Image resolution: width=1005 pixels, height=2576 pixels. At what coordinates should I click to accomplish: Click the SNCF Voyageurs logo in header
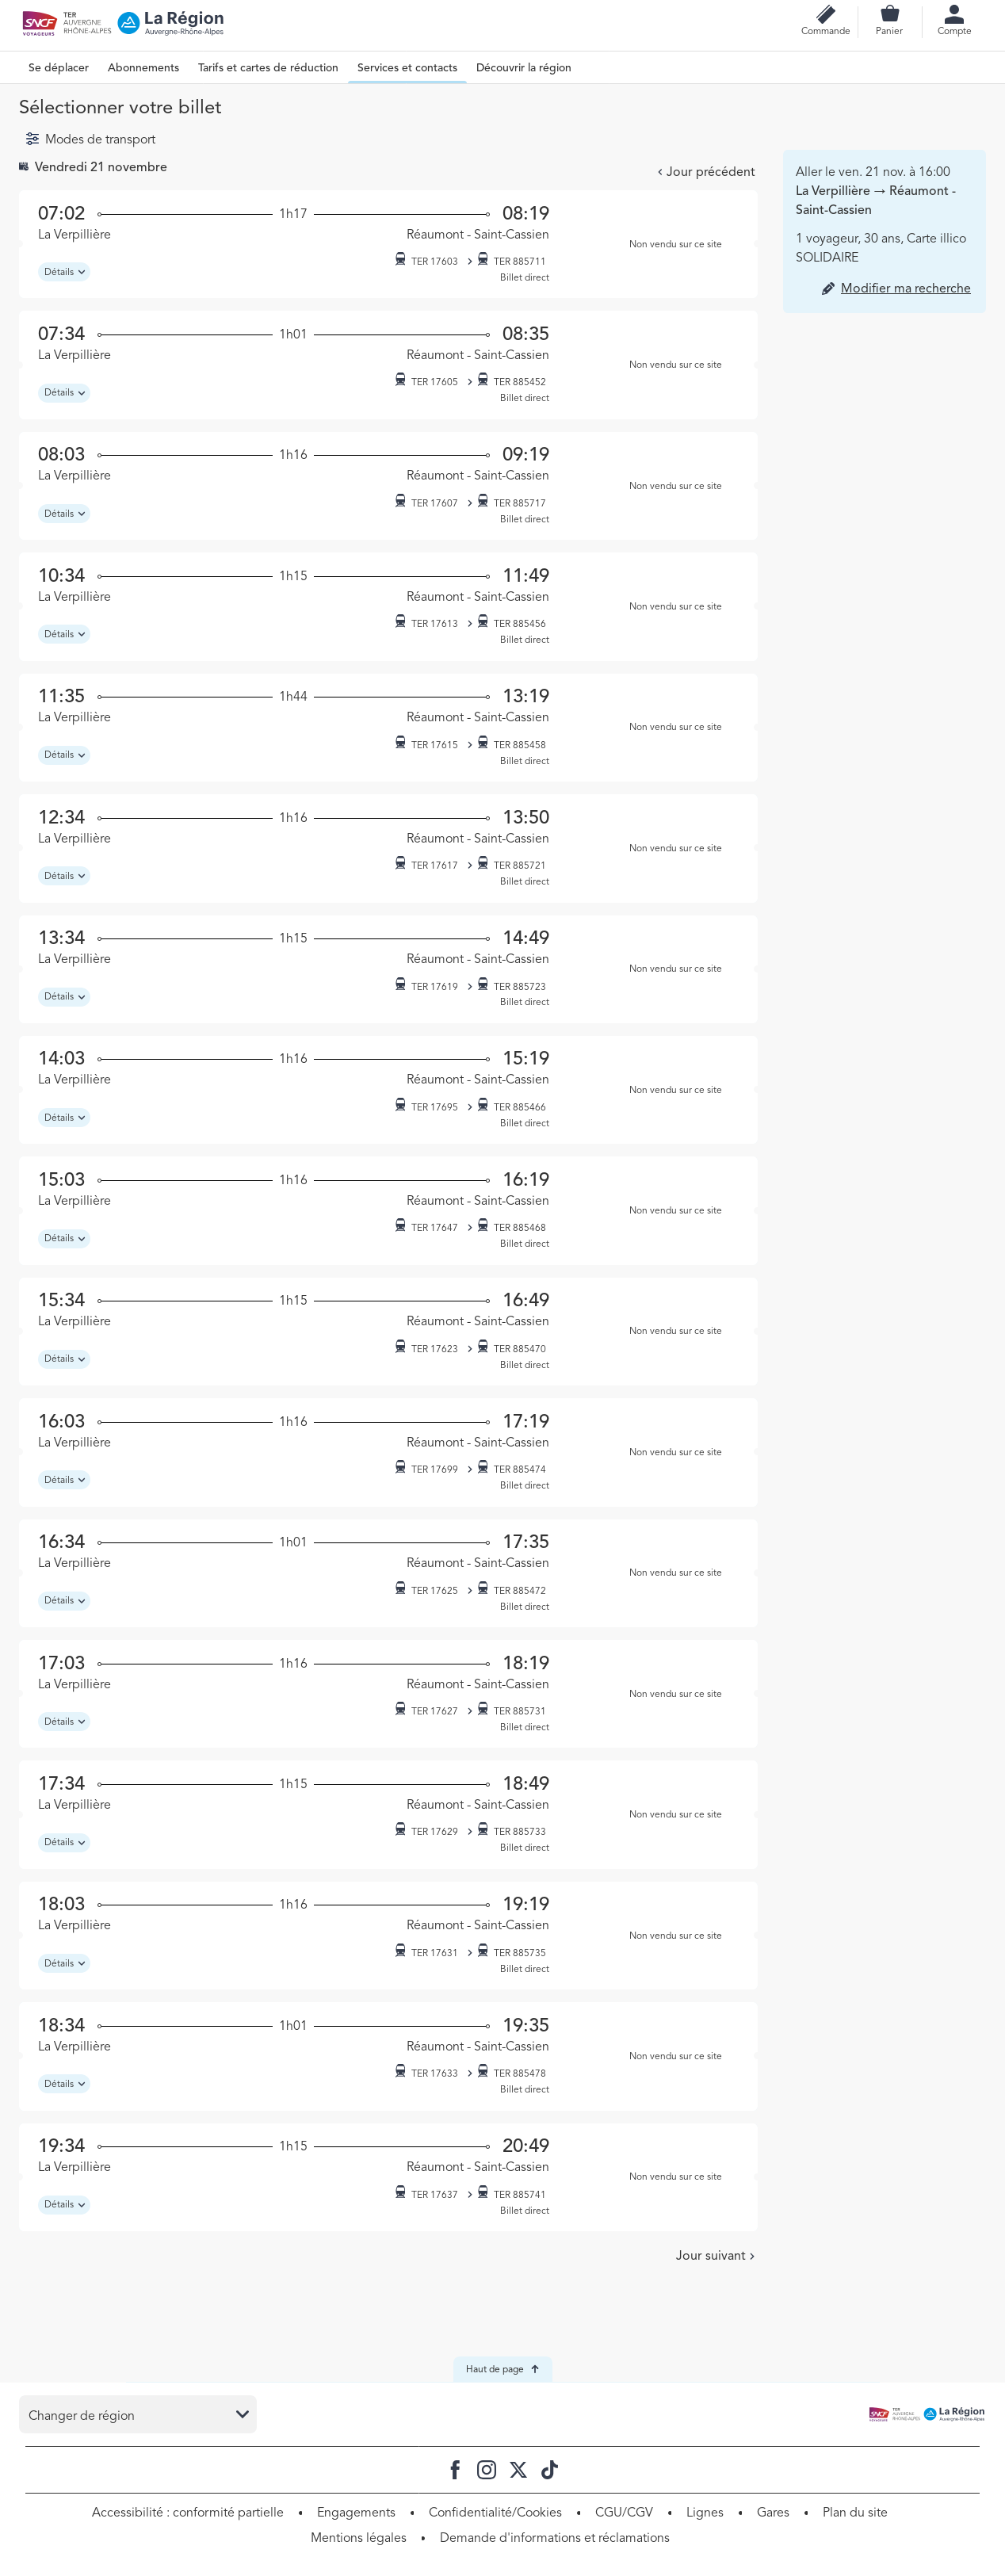click(40, 23)
